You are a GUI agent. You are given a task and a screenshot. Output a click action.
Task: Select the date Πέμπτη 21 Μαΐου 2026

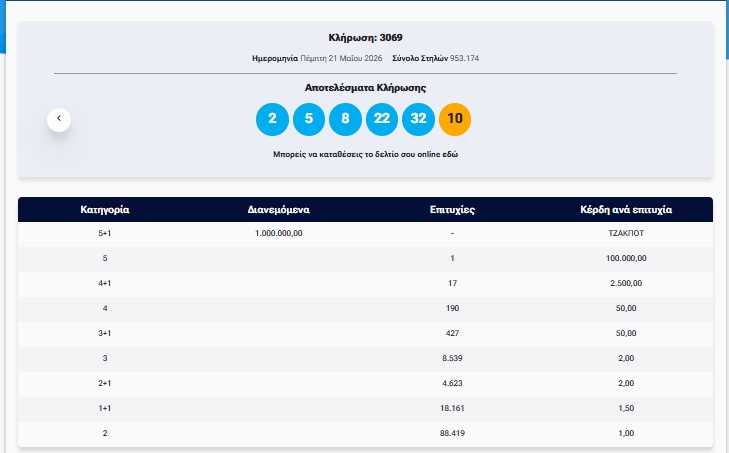(x=341, y=58)
